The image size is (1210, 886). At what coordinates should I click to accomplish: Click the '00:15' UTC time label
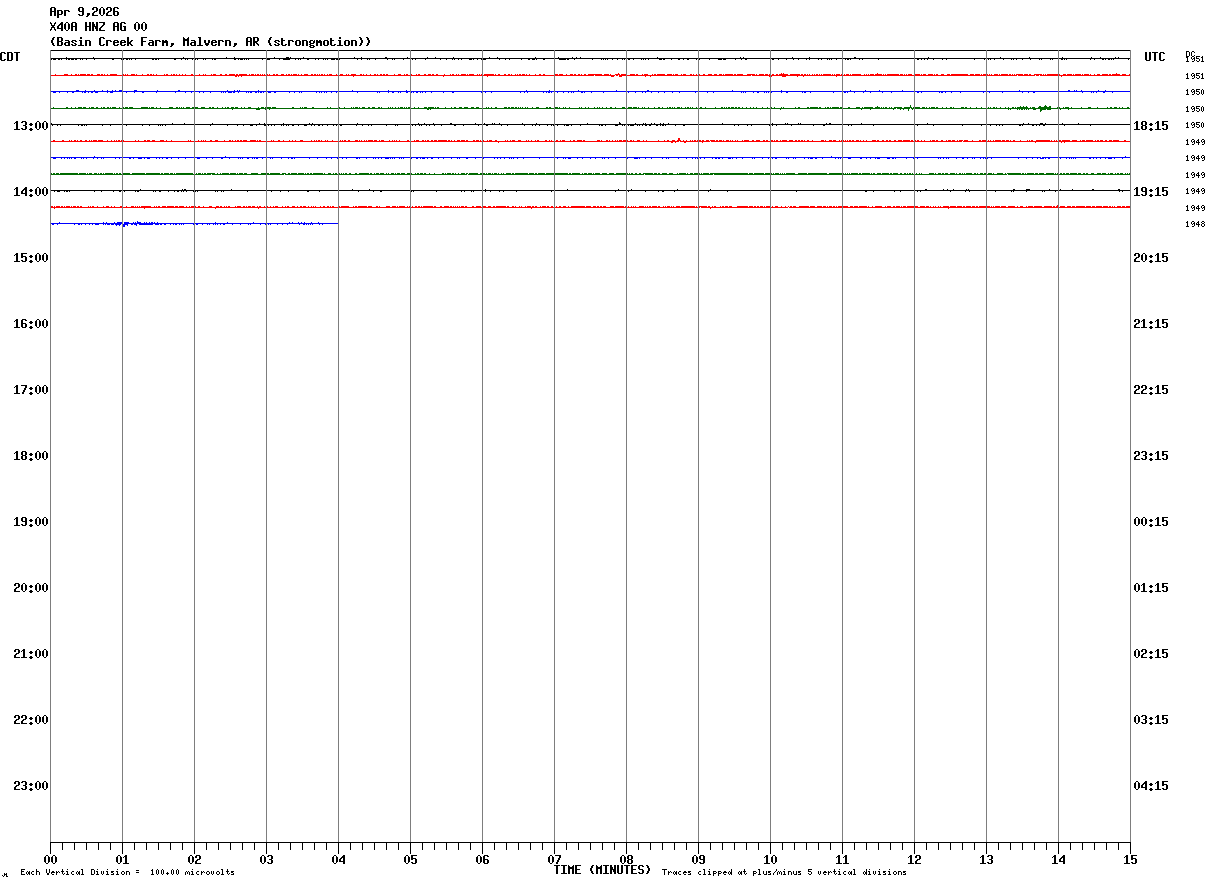click(1151, 521)
